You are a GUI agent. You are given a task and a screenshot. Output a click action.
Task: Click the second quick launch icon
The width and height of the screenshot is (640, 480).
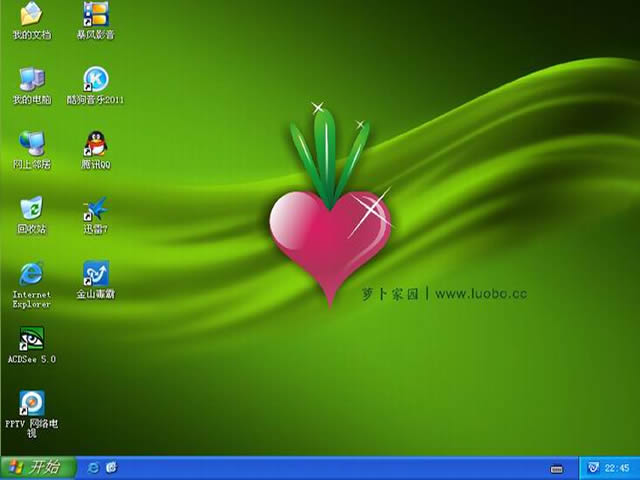click(111, 467)
